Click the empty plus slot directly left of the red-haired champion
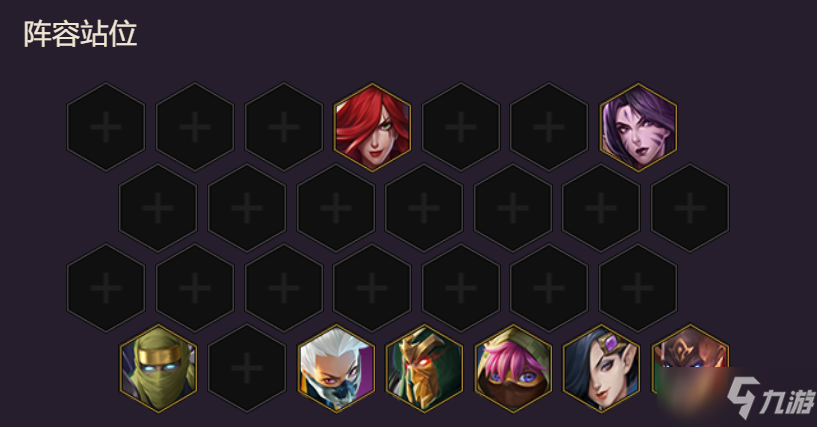817x427 pixels. 284,127
